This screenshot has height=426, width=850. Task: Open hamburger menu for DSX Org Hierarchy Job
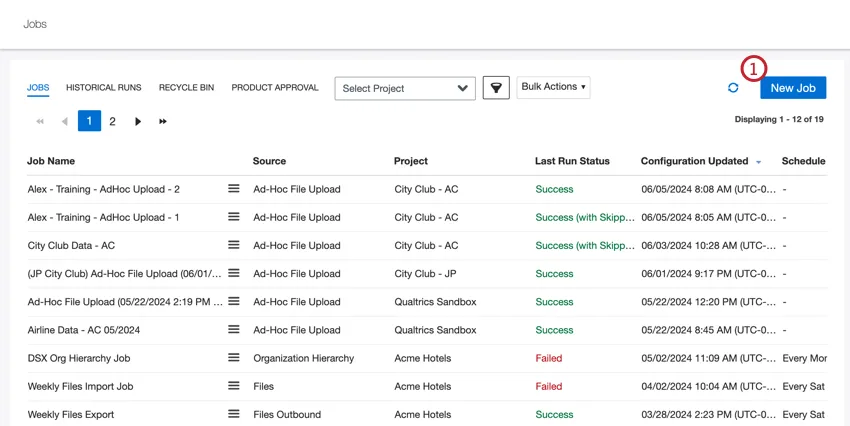tap(234, 358)
